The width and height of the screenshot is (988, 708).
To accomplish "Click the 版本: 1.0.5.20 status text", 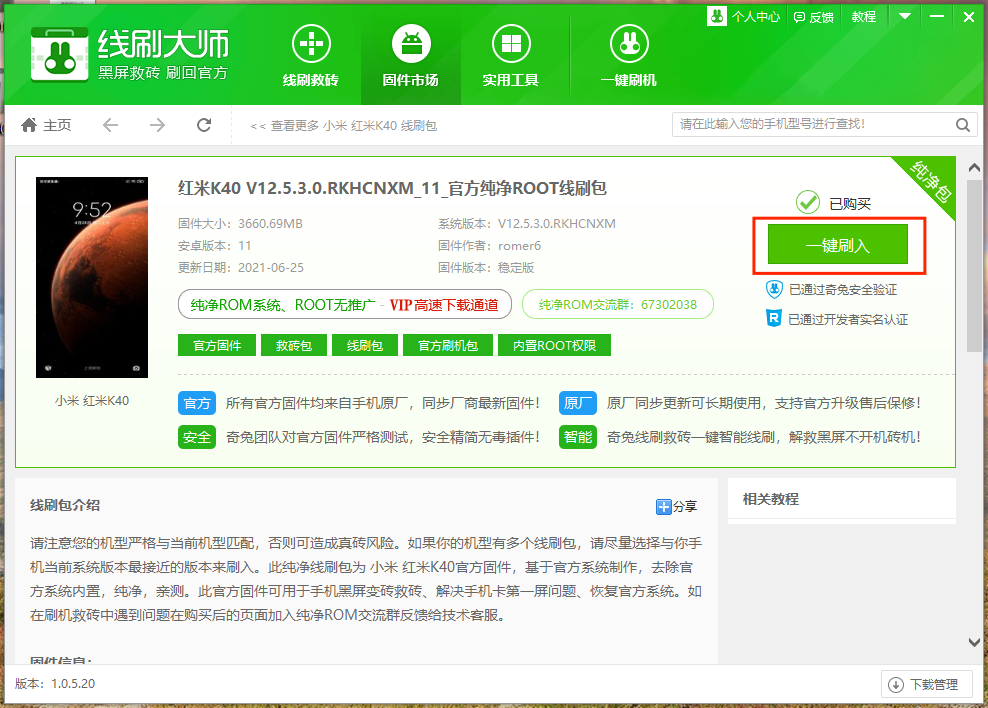I will 55,684.
